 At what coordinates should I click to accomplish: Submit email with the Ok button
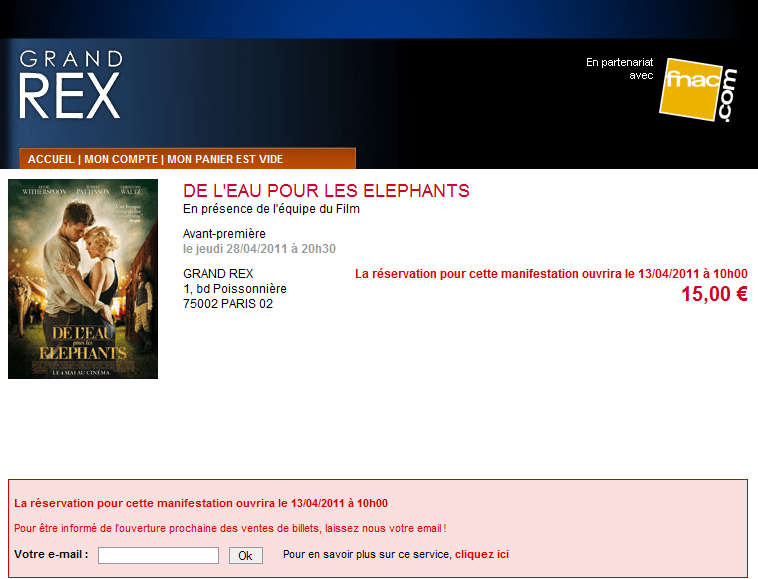tap(246, 555)
